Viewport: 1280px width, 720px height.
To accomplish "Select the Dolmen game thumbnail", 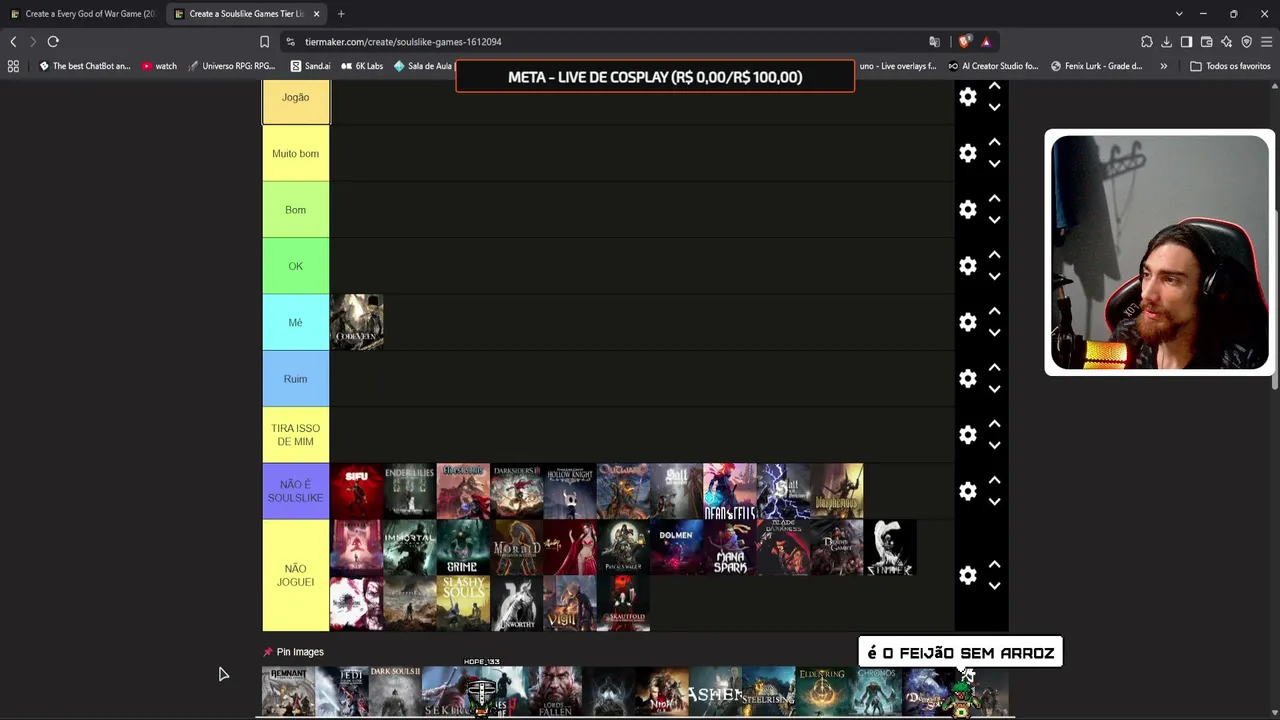I will pyautogui.click(x=677, y=547).
